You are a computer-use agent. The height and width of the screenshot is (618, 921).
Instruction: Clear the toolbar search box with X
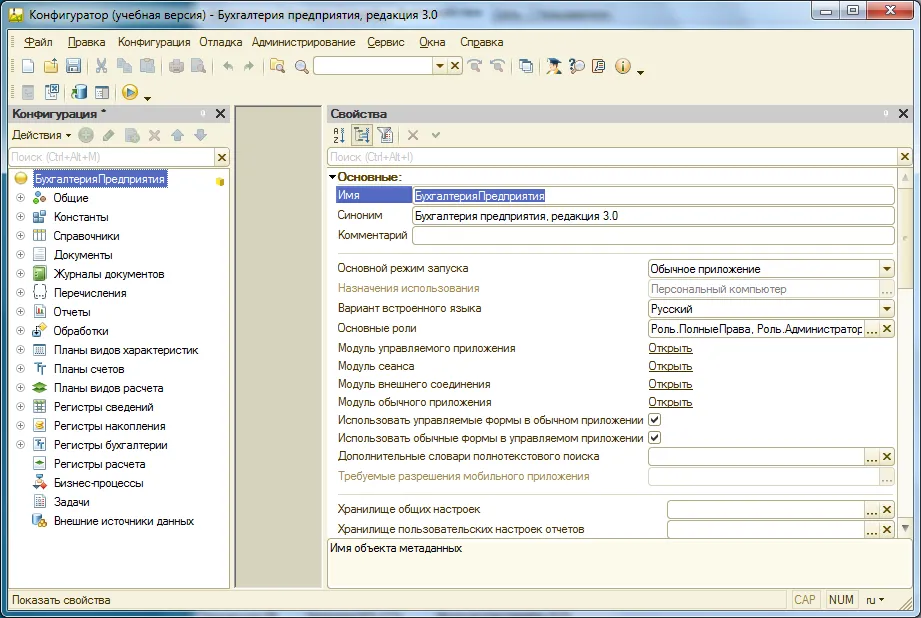(x=455, y=66)
